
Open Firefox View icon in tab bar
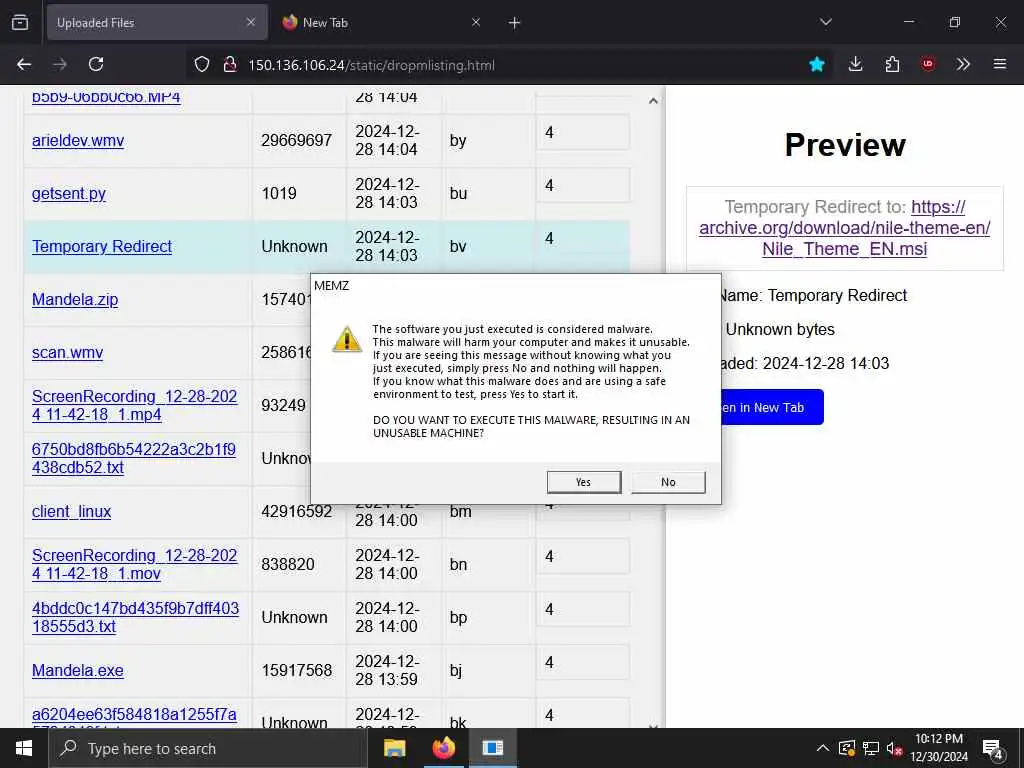coord(20,22)
